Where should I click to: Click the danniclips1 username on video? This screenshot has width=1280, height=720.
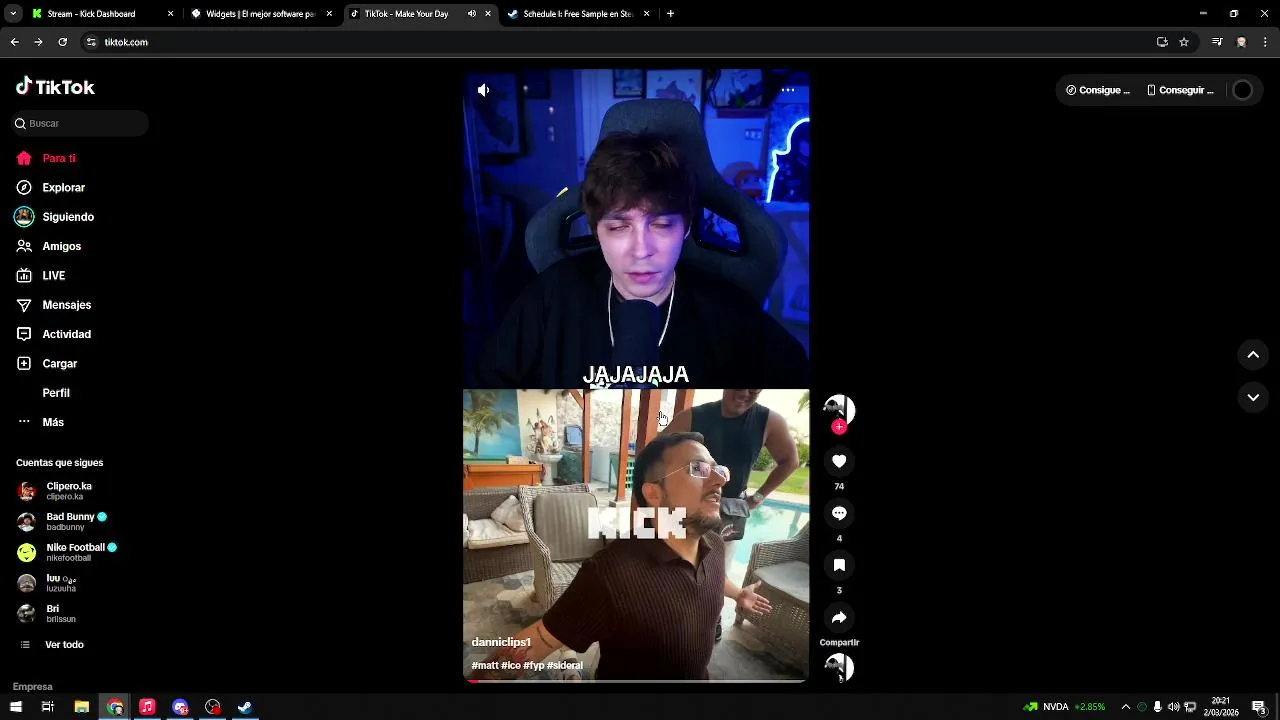click(501, 642)
